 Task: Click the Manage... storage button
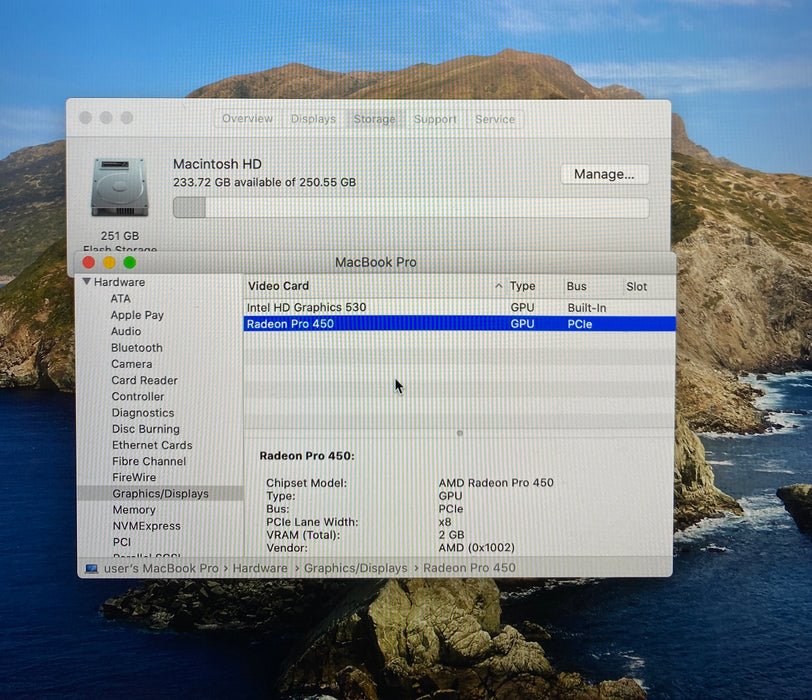604,174
